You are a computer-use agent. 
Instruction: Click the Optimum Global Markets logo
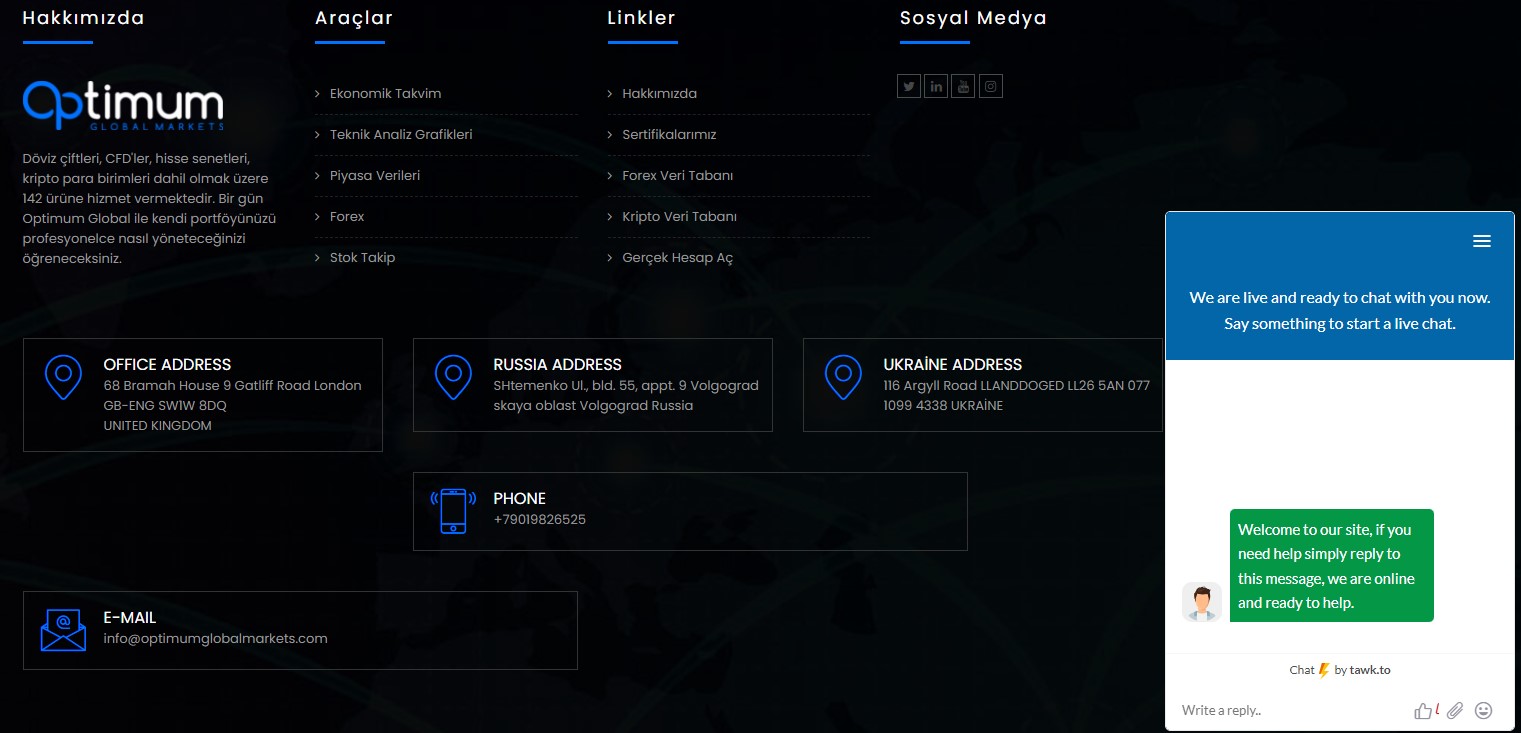123,105
